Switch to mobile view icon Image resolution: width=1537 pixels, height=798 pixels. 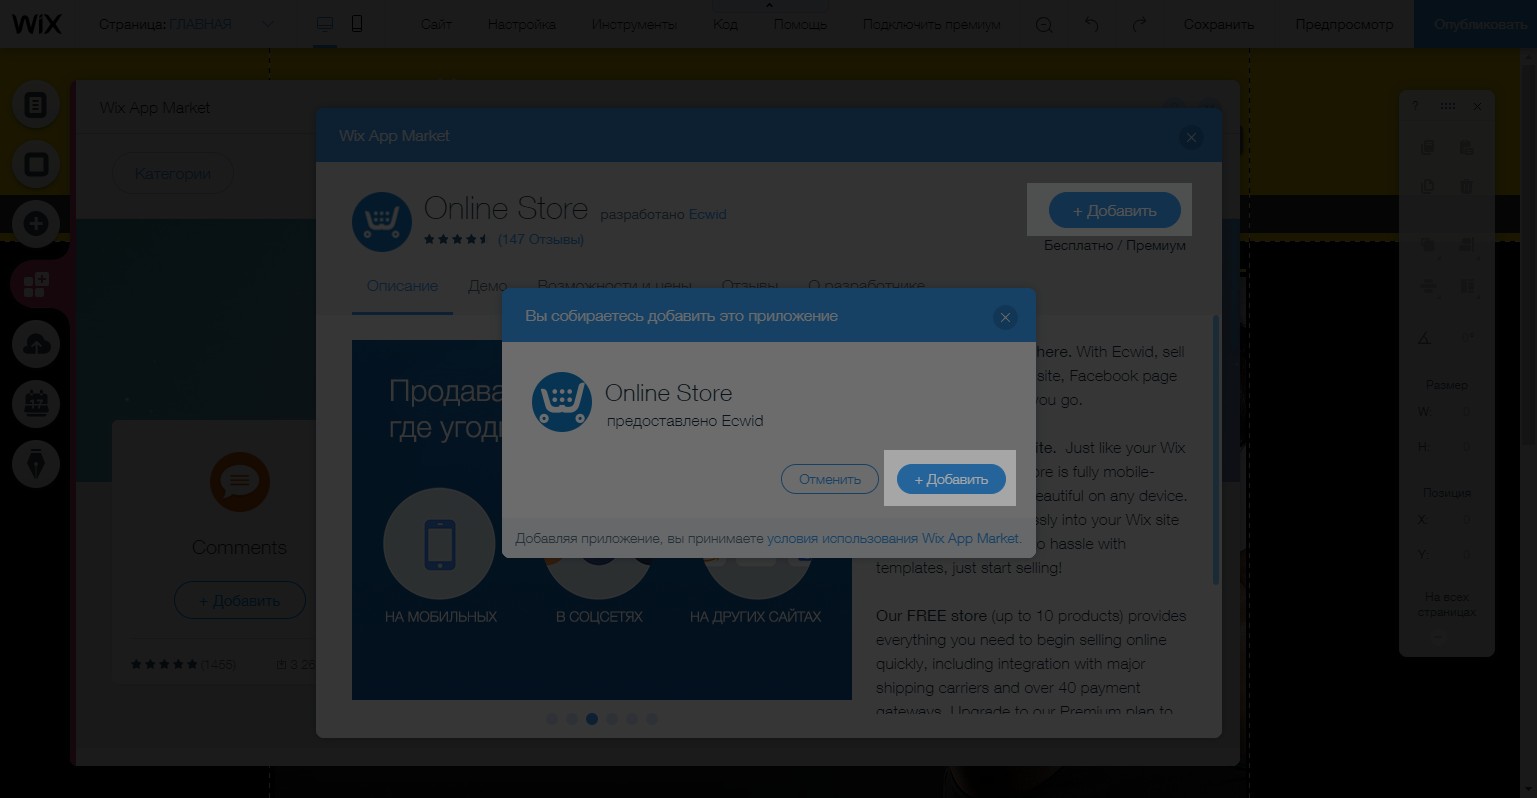click(x=357, y=24)
